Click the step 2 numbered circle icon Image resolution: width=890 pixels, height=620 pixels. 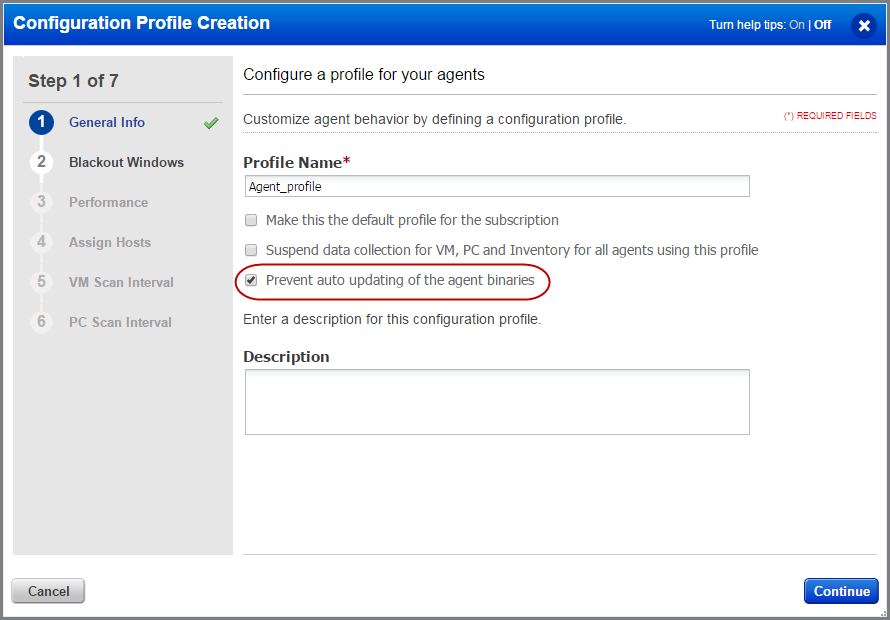click(x=41, y=162)
